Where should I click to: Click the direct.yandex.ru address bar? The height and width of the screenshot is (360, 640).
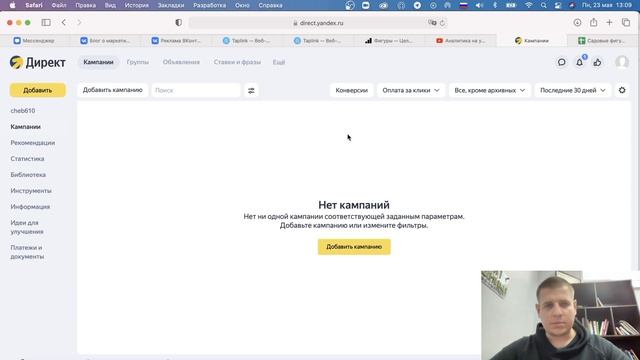point(318,23)
